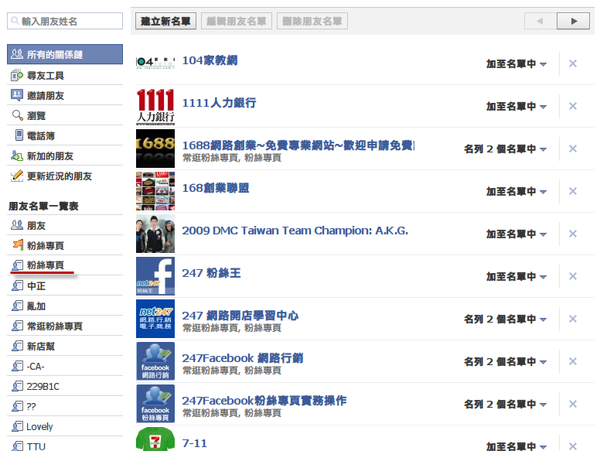Screen dimensions: 600x451
Task: Click the phone icon beside 電話簿
Action: [x=19, y=135]
